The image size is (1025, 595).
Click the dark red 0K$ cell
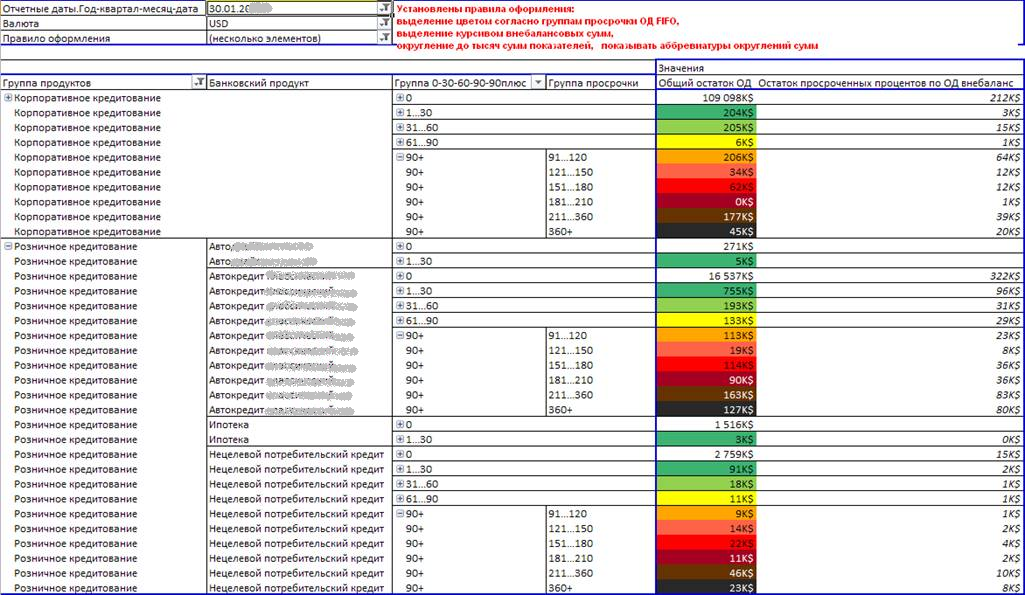pos(705,202)
